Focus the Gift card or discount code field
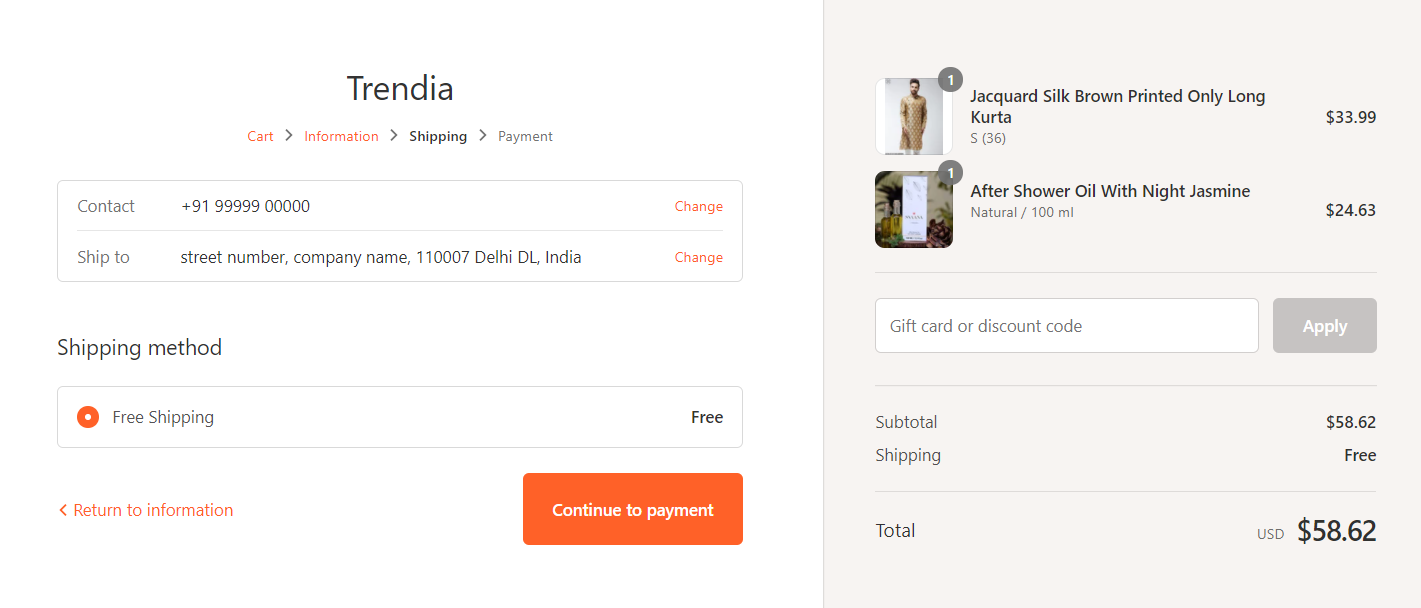1421x608 pixels. 1067,325
